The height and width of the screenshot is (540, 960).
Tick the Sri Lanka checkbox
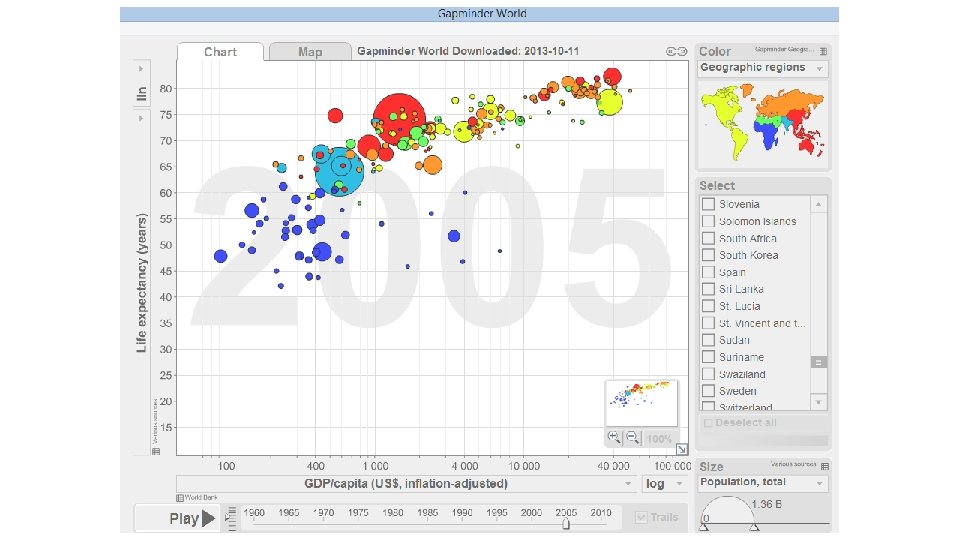click(708, 289)
